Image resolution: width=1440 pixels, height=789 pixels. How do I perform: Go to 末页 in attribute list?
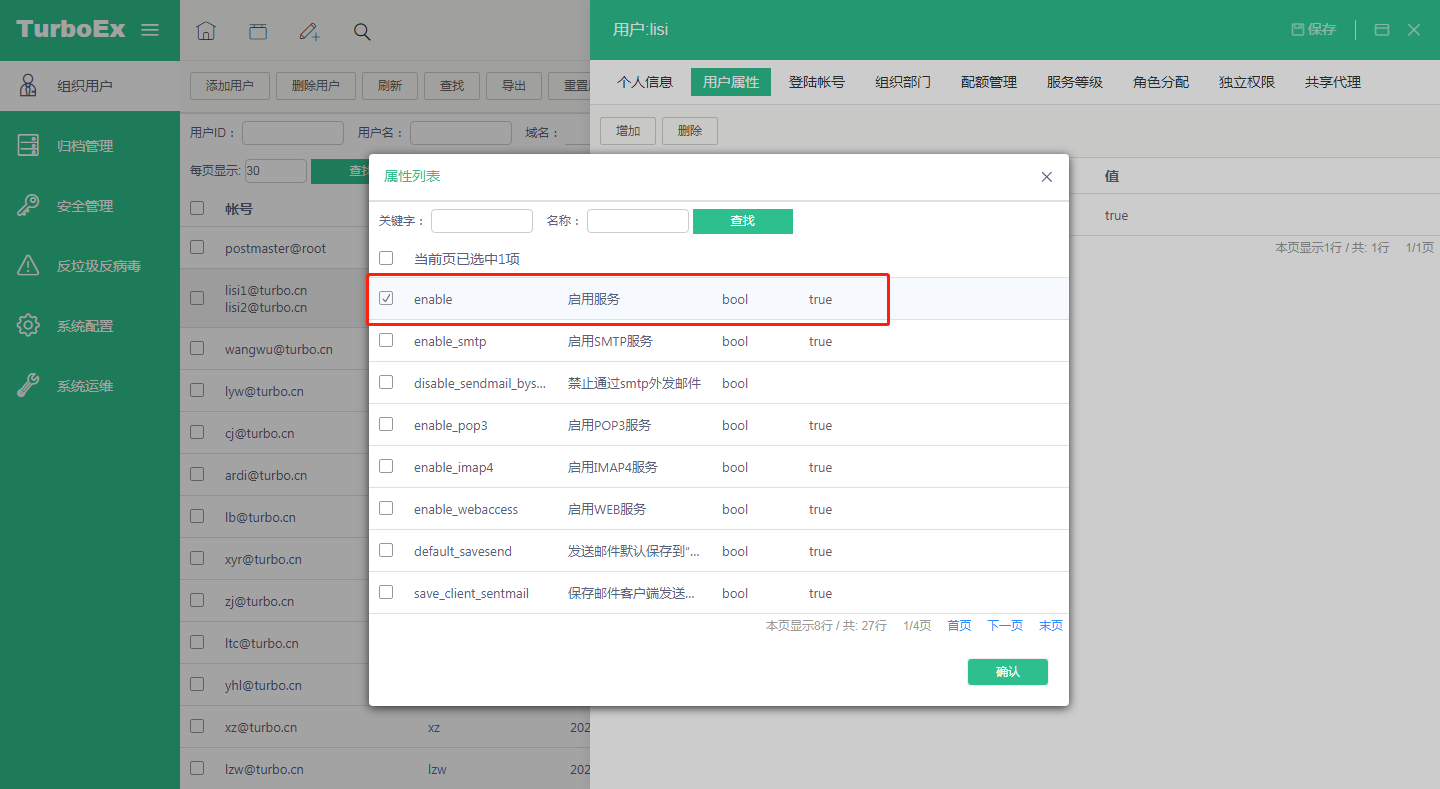[1051, 626]
